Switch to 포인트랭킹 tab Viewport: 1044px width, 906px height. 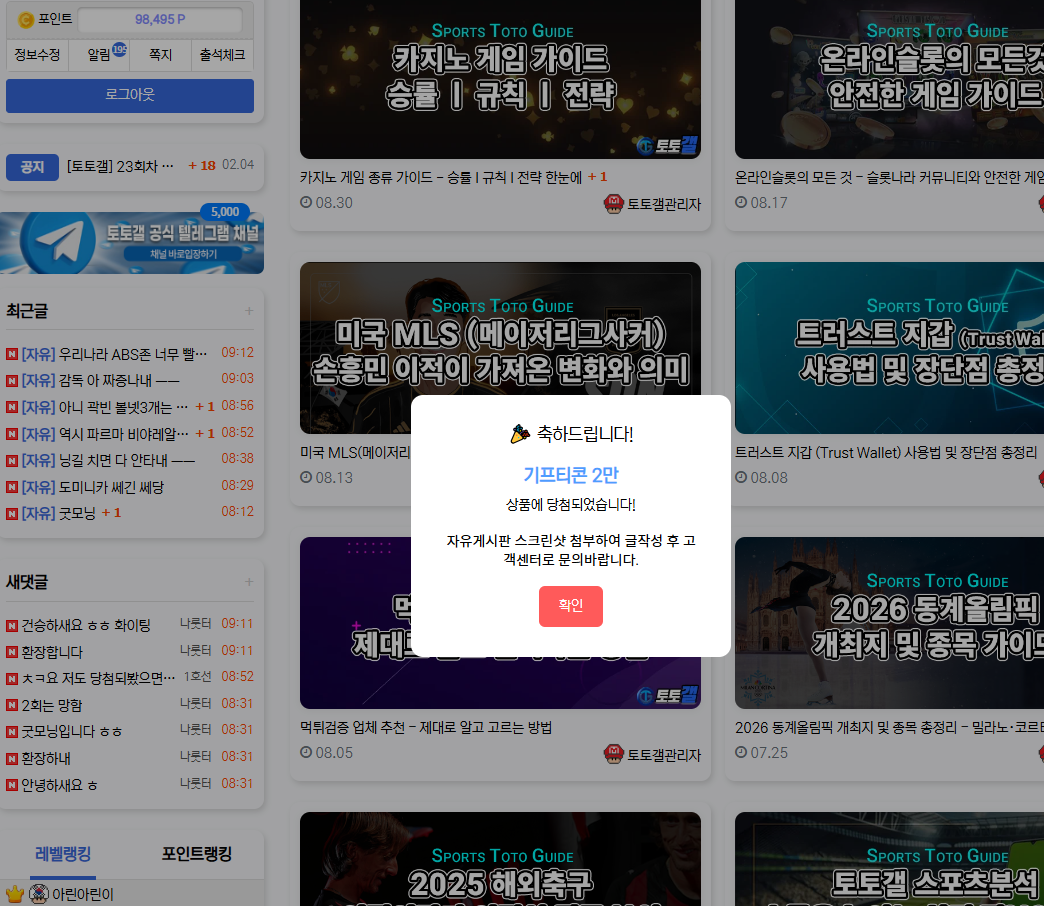(x=197, y=854)
